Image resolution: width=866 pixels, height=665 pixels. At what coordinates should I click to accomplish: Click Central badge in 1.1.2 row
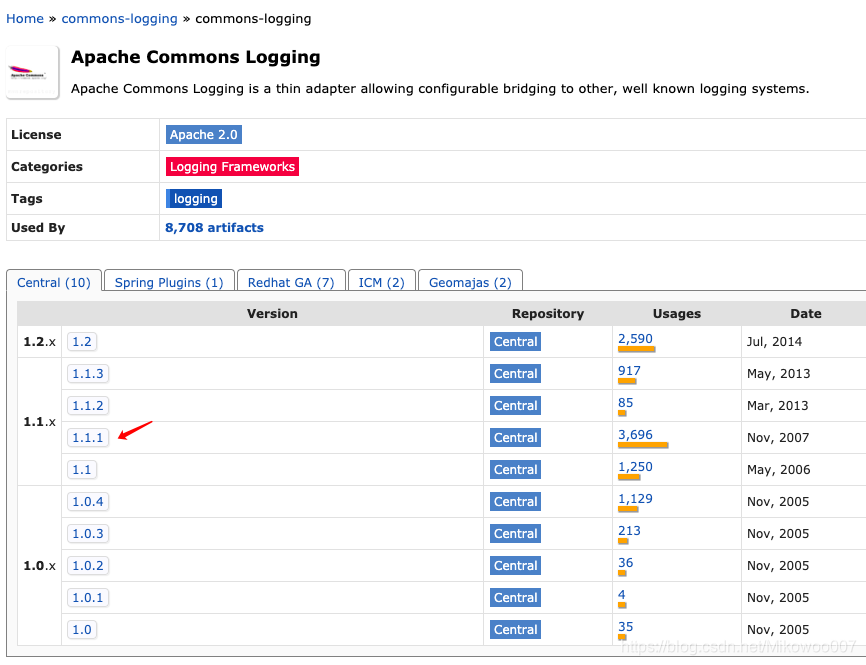click(x=515, y=406)
